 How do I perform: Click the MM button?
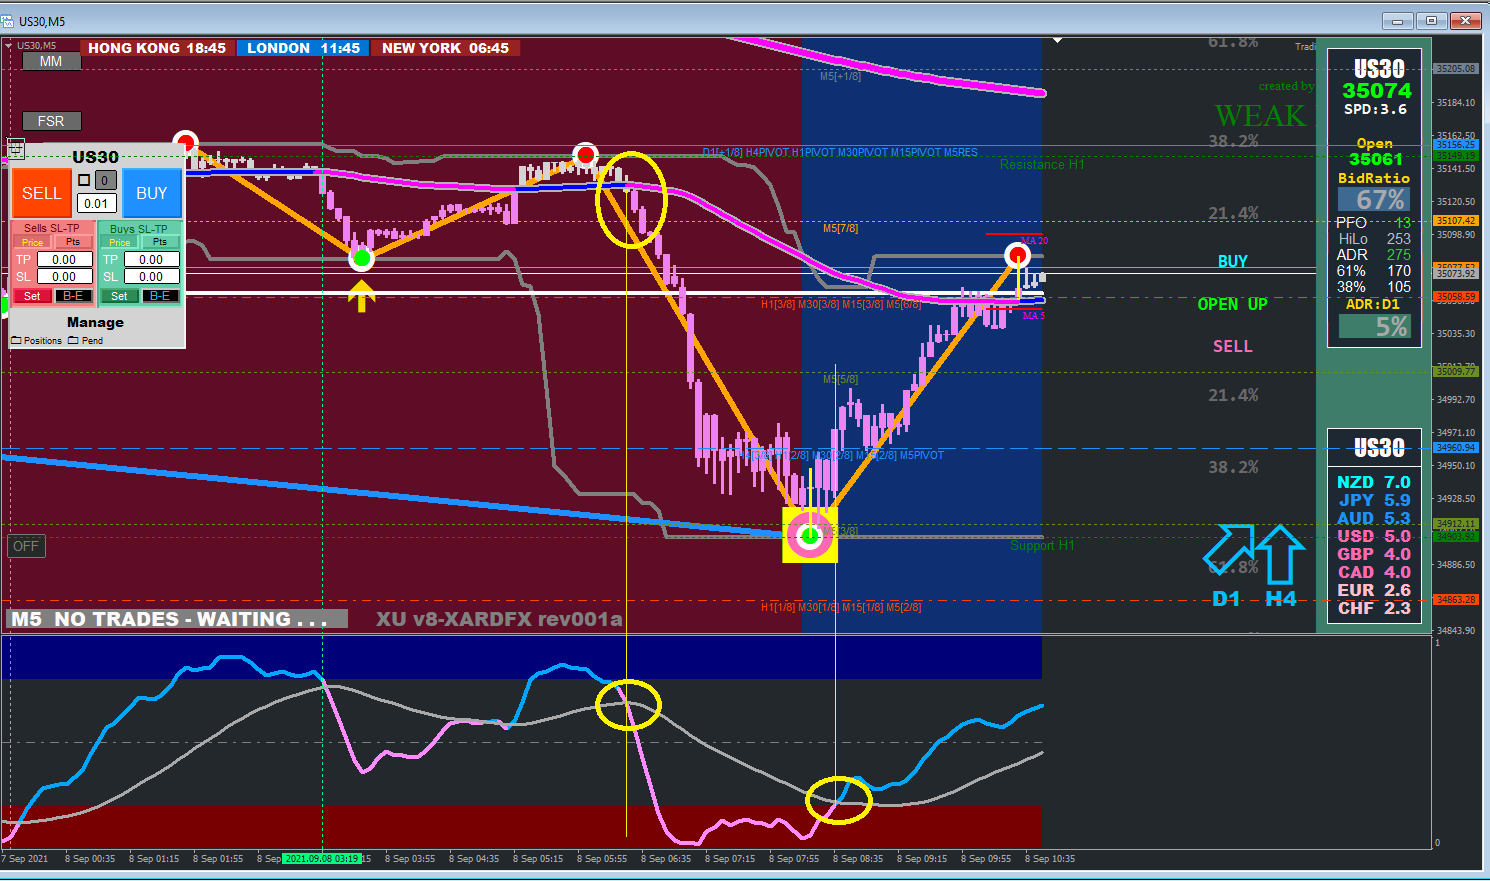click(51, 61)
